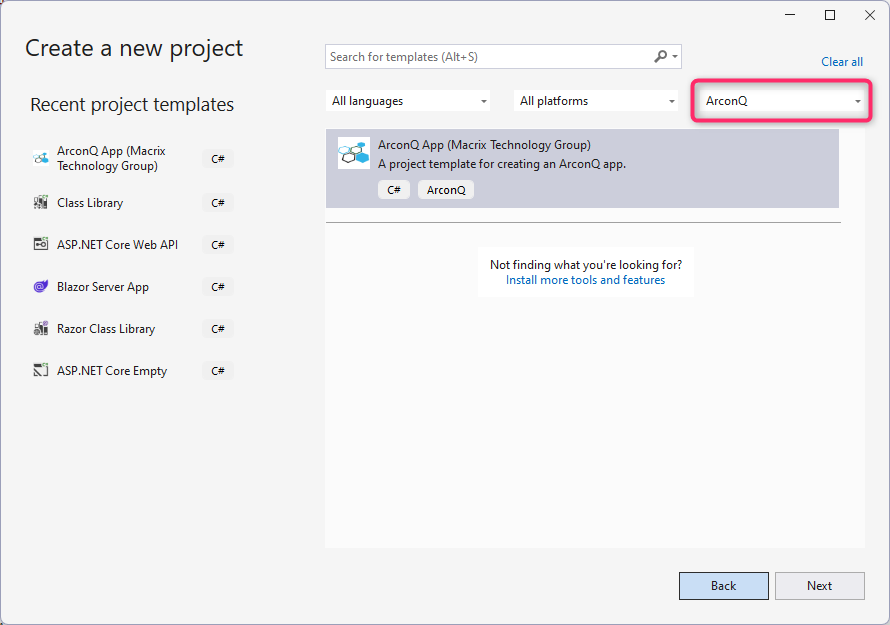
Task: Open the ArconQ project type dropdown
Action: [782, 101]
